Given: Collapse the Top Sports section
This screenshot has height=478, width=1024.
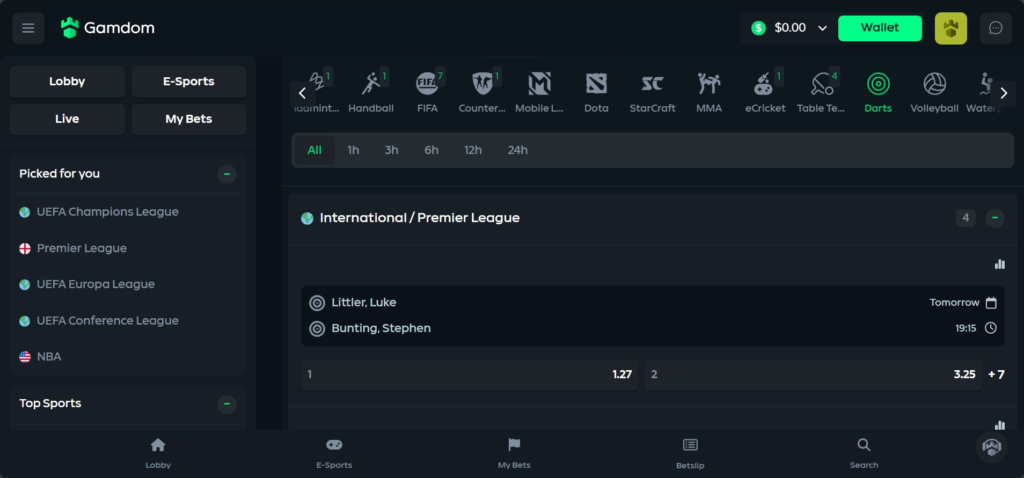Looking at the screenshot, I should pyautogui.click(x=227, y=404).
